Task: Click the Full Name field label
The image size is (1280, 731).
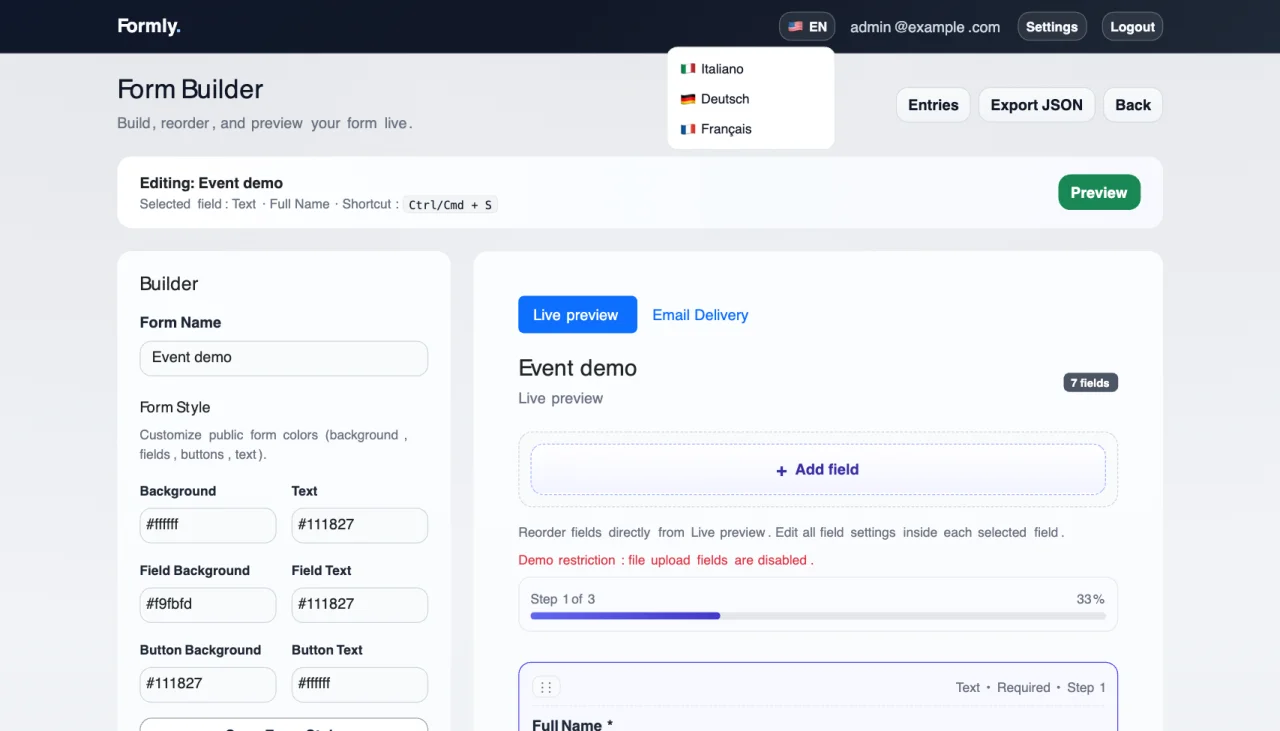Action: click(572, 724)
